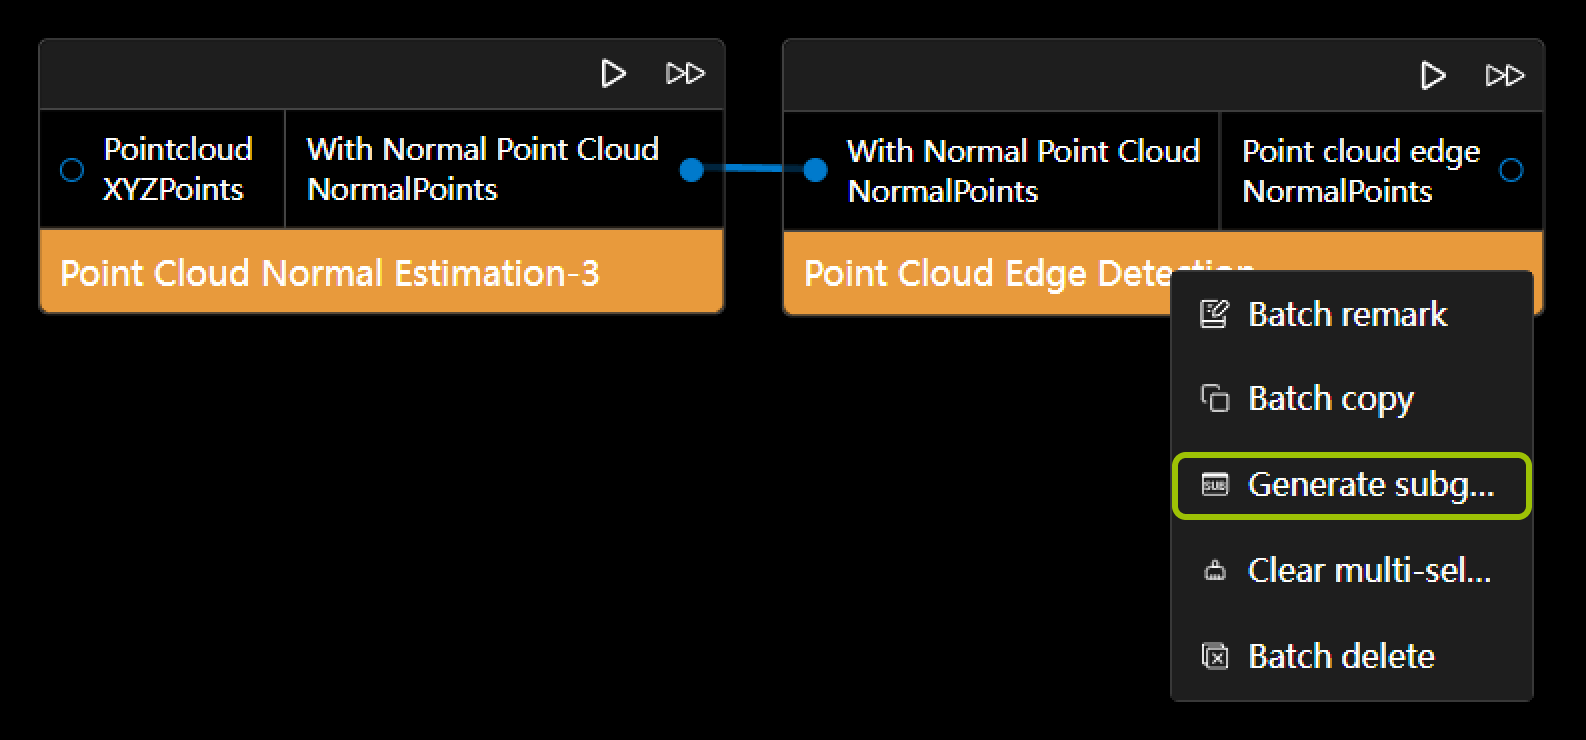
Task: Choose Batch delete from context menu
Action: [1341, 656]
